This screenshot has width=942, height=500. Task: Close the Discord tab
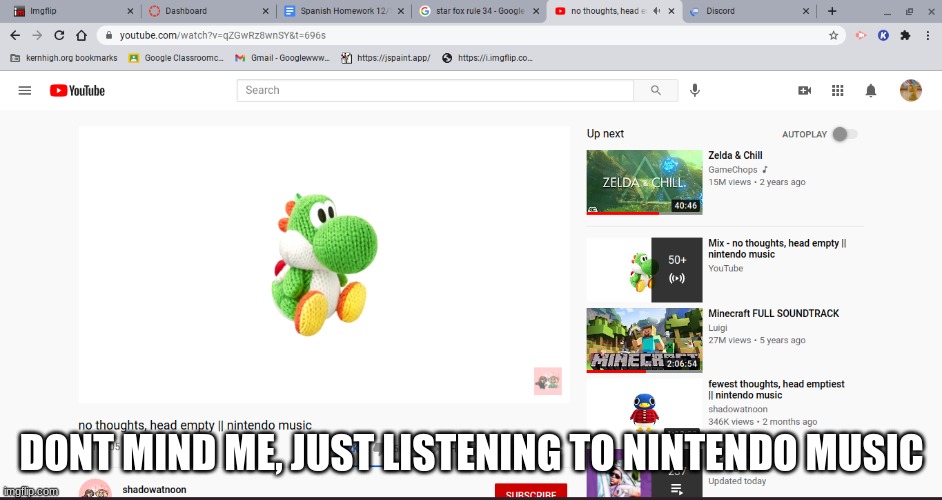[806, 11]
